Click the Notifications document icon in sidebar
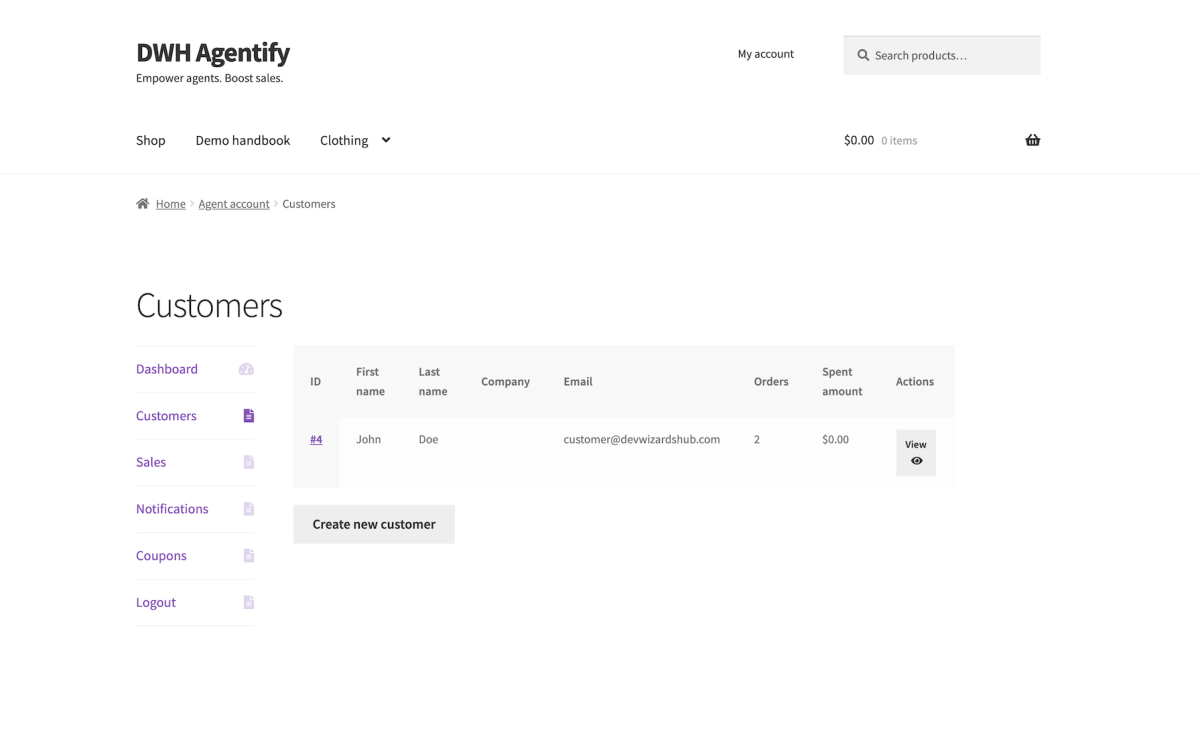The height and width of the screenshot is (737, 1200). 248,509
